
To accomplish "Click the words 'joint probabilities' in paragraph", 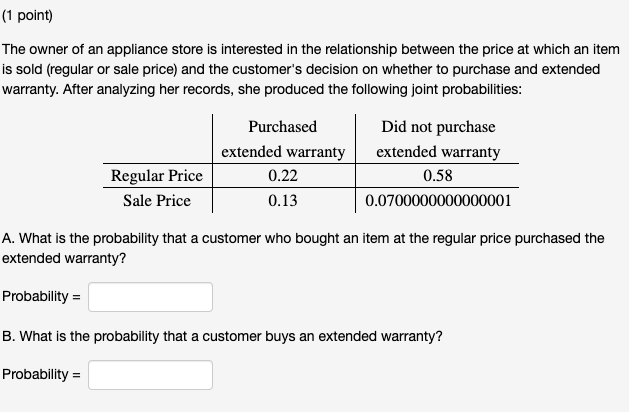I will point(460,88).
